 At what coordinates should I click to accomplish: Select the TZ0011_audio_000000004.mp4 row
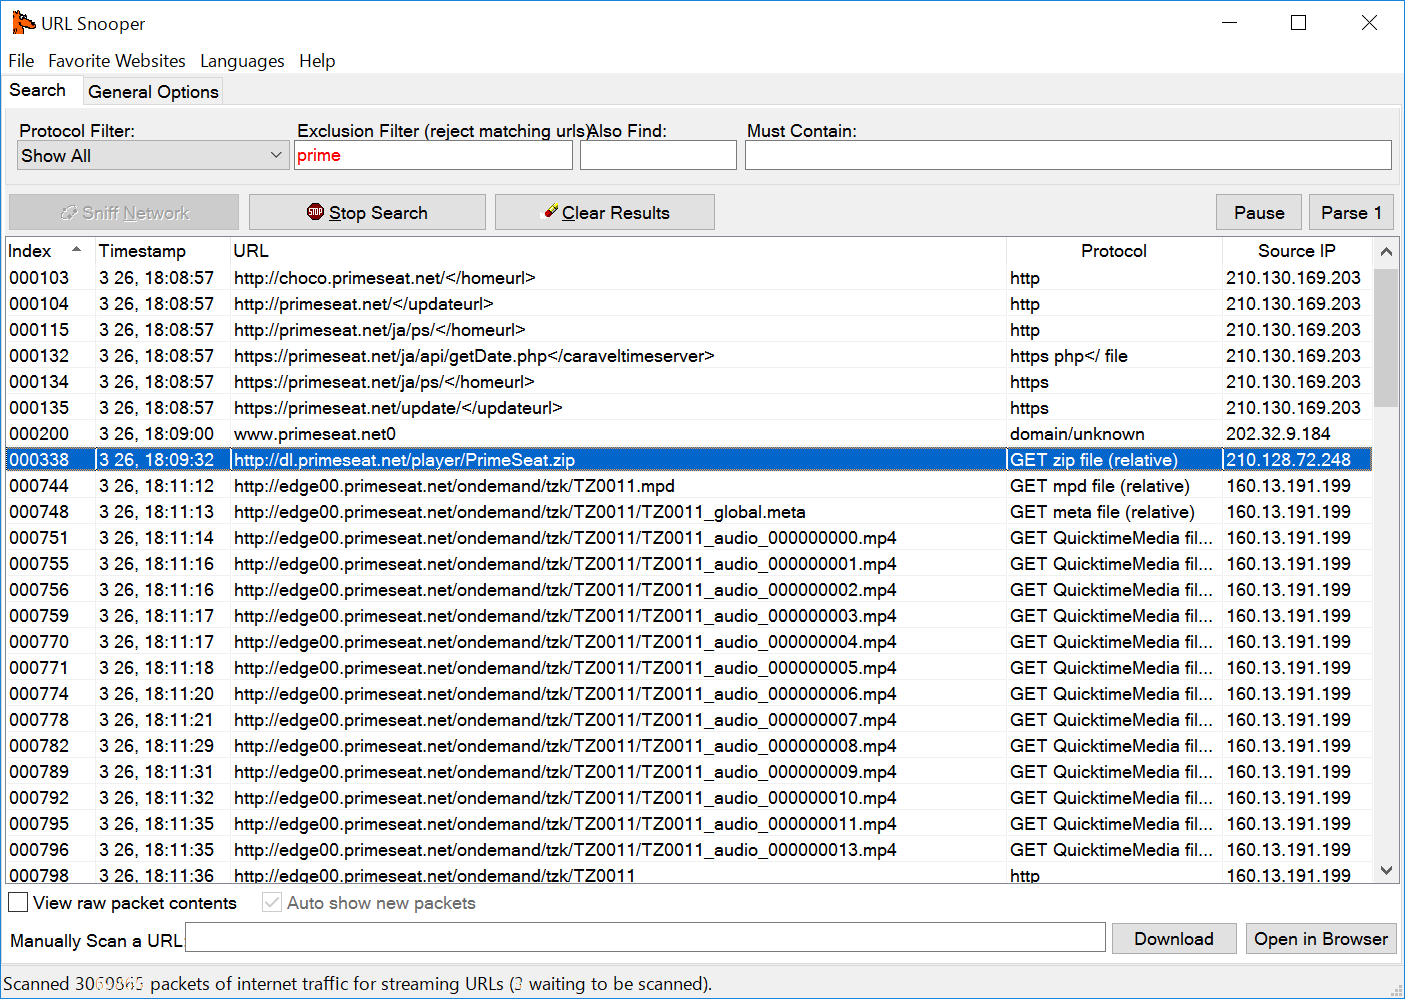689,642
